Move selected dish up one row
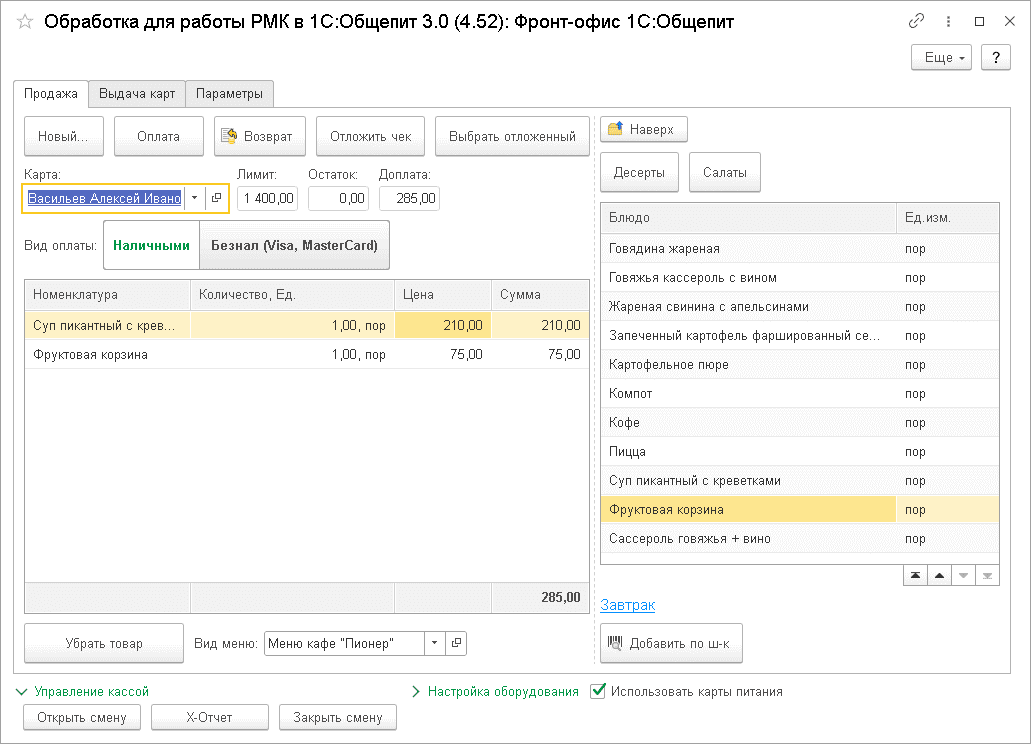 [x=939, y=575]
